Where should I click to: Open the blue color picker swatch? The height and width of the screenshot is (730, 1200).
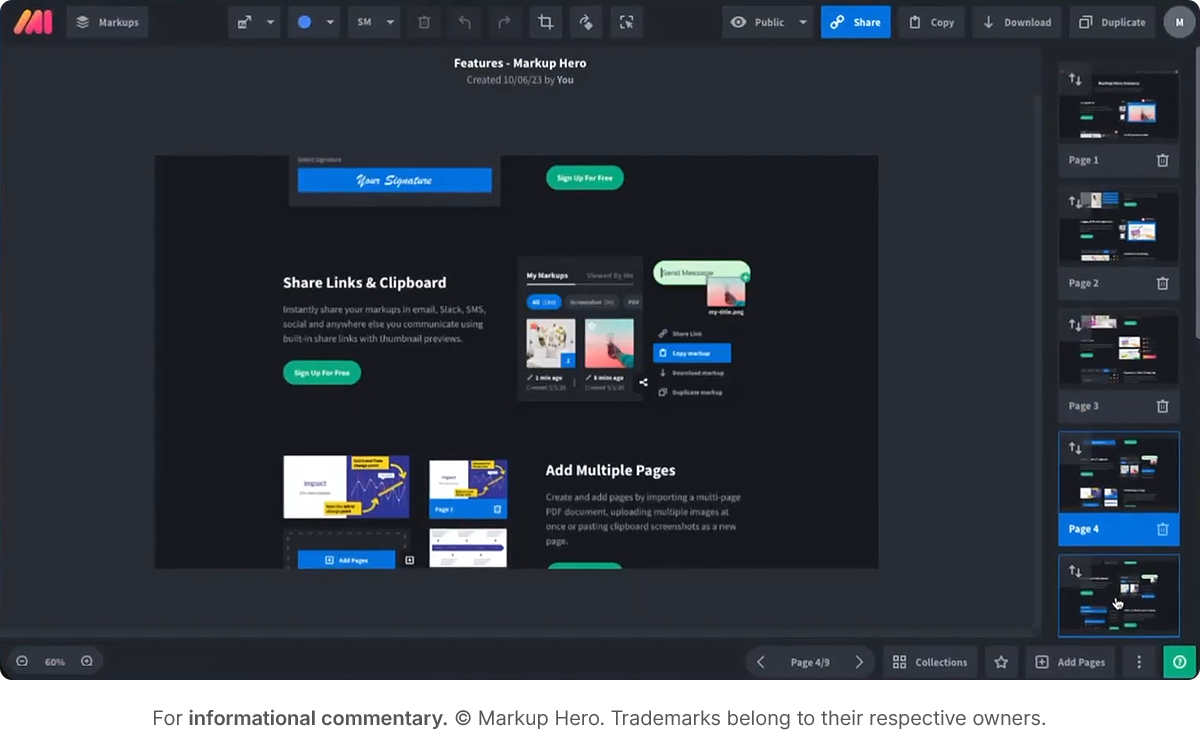[304, 22]
